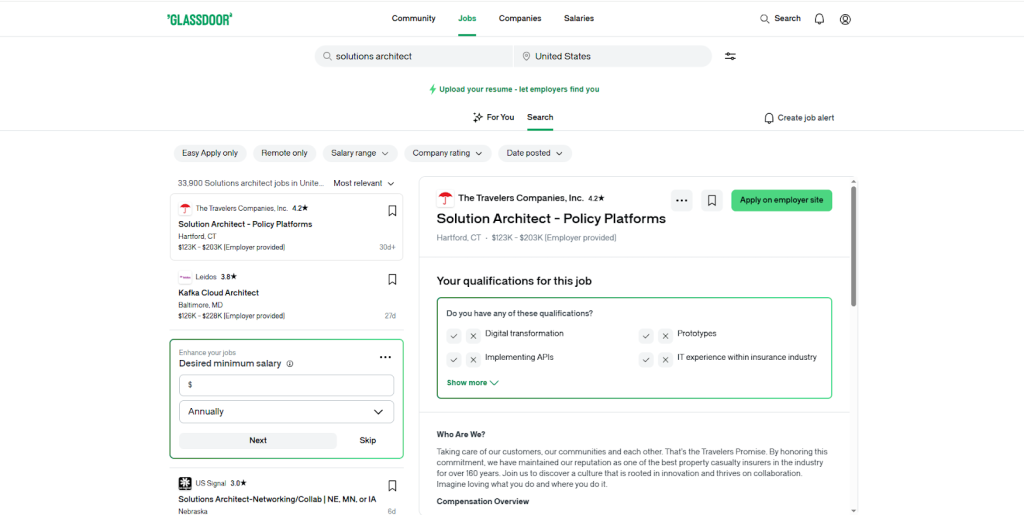Open the search filters sliders icon
1024x515 pixels.
tap(730, 56)
